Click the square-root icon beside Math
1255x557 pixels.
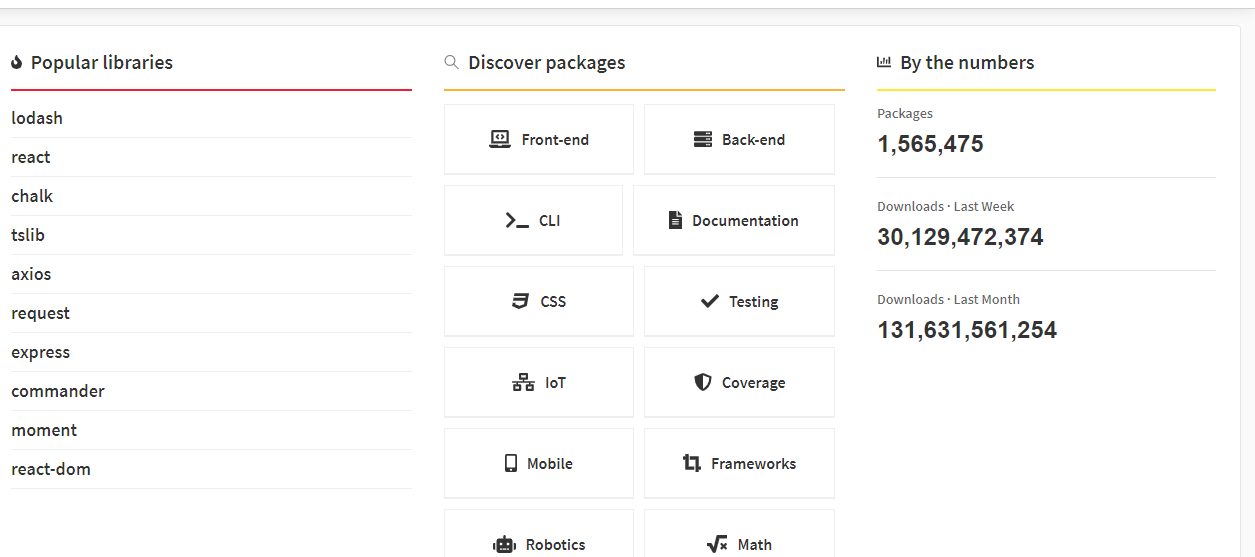[717, 545]
